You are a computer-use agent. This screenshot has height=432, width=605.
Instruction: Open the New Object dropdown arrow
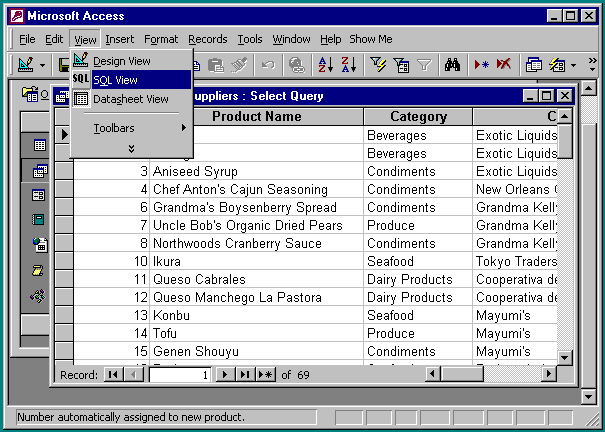[x=573, y=65]
